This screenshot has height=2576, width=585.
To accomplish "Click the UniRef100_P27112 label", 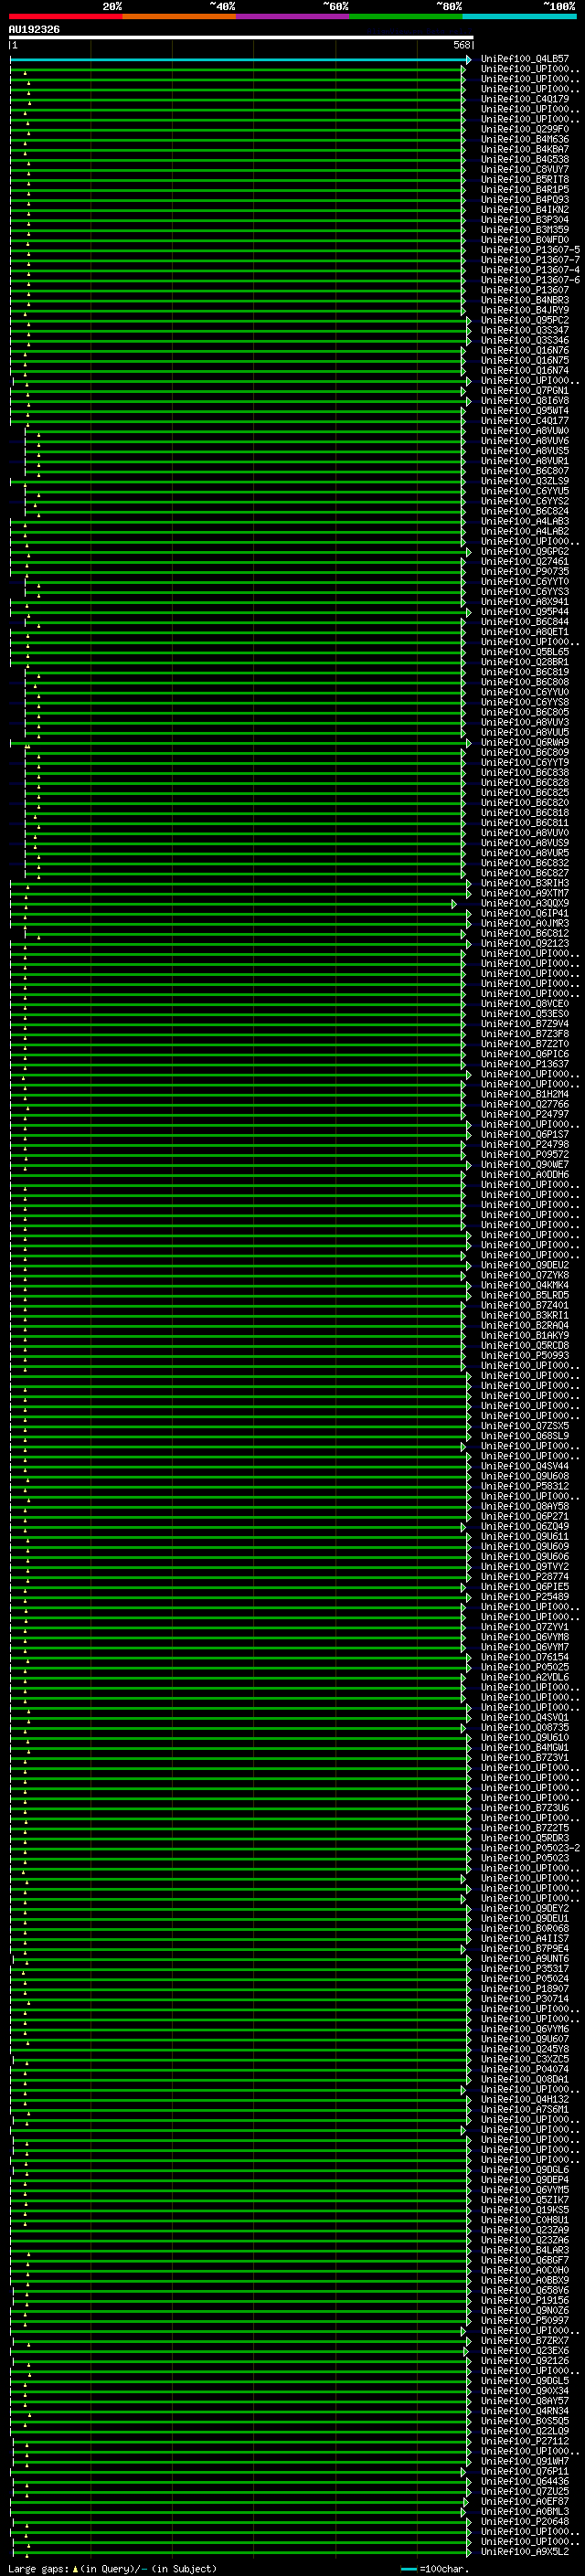I will click(525, 2440).
